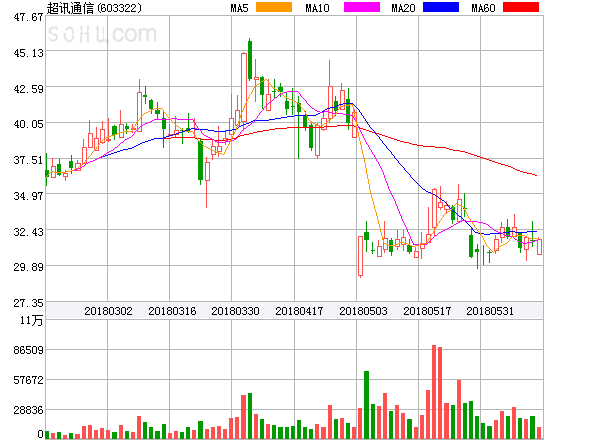Screen dimensions: 600x440
Task: Click the 32.43 price axis label
Action: [x=28, y=232]
